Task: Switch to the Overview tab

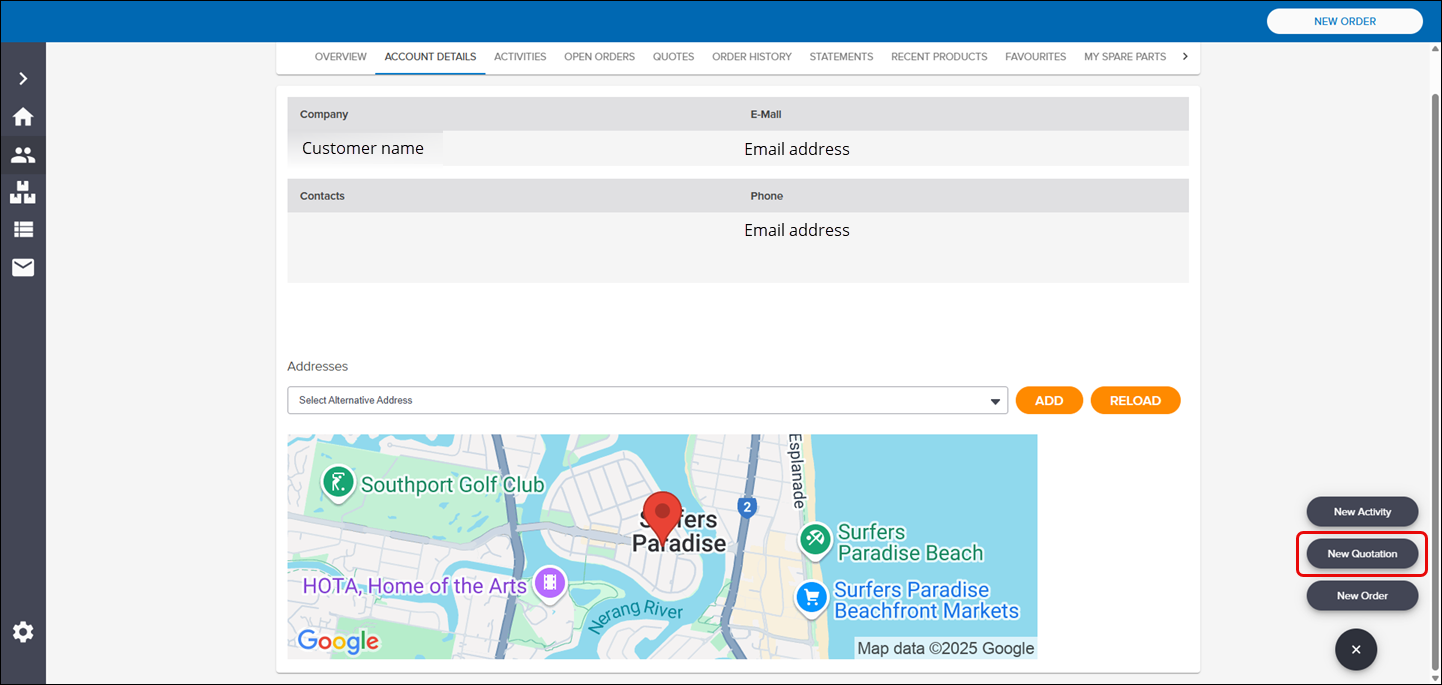Action: [340, 57]
